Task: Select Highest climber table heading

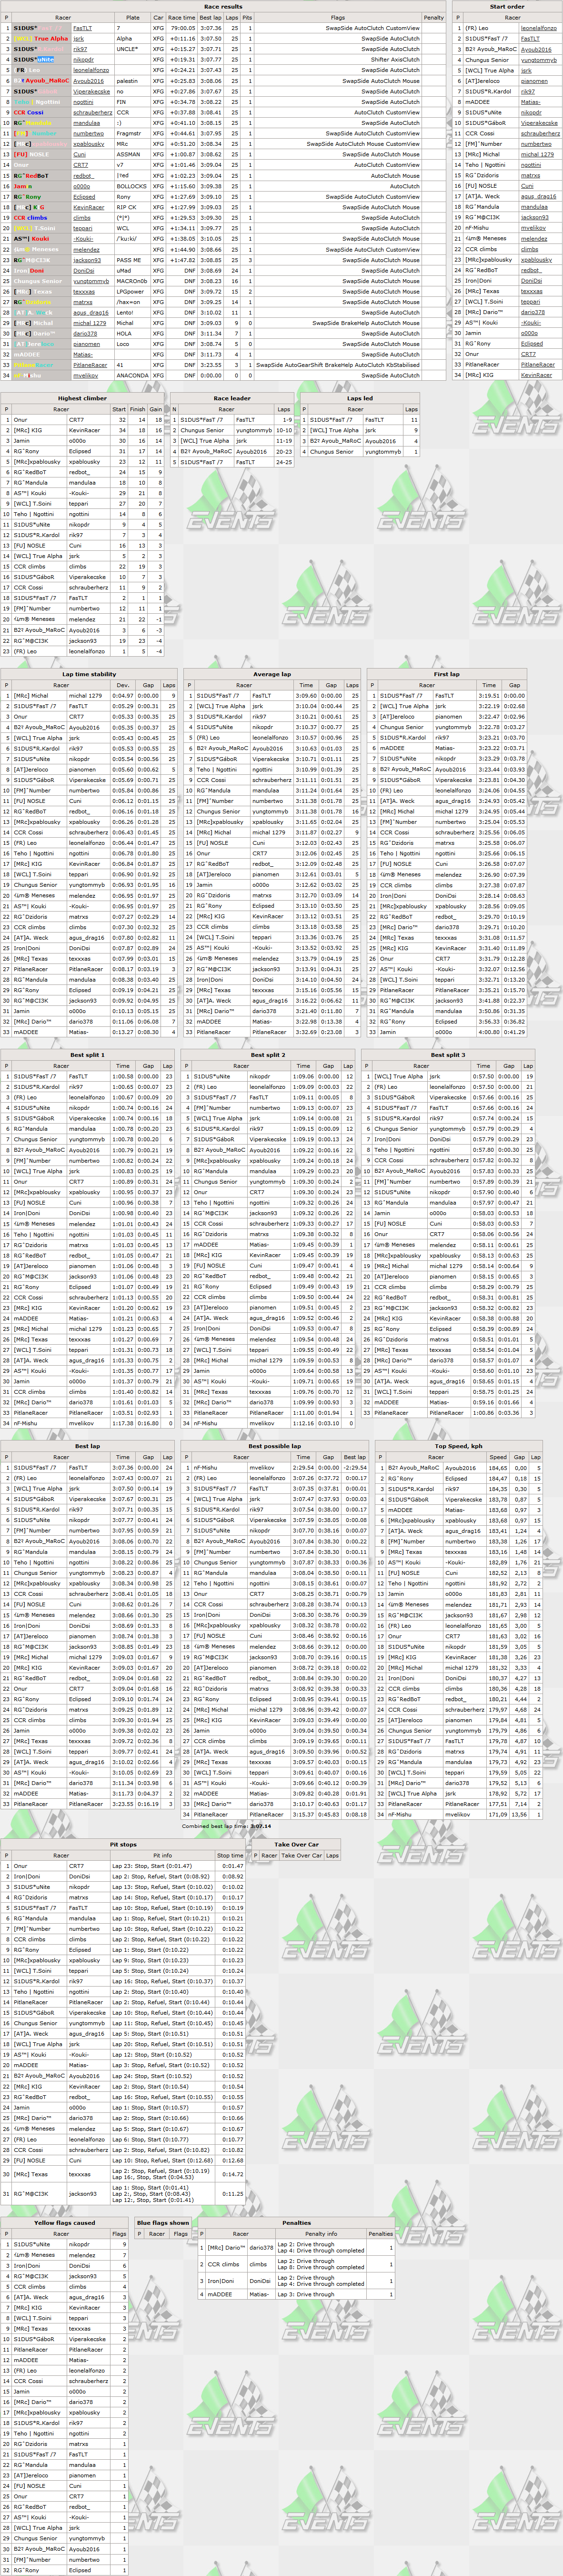Action: tap(82, 398)
